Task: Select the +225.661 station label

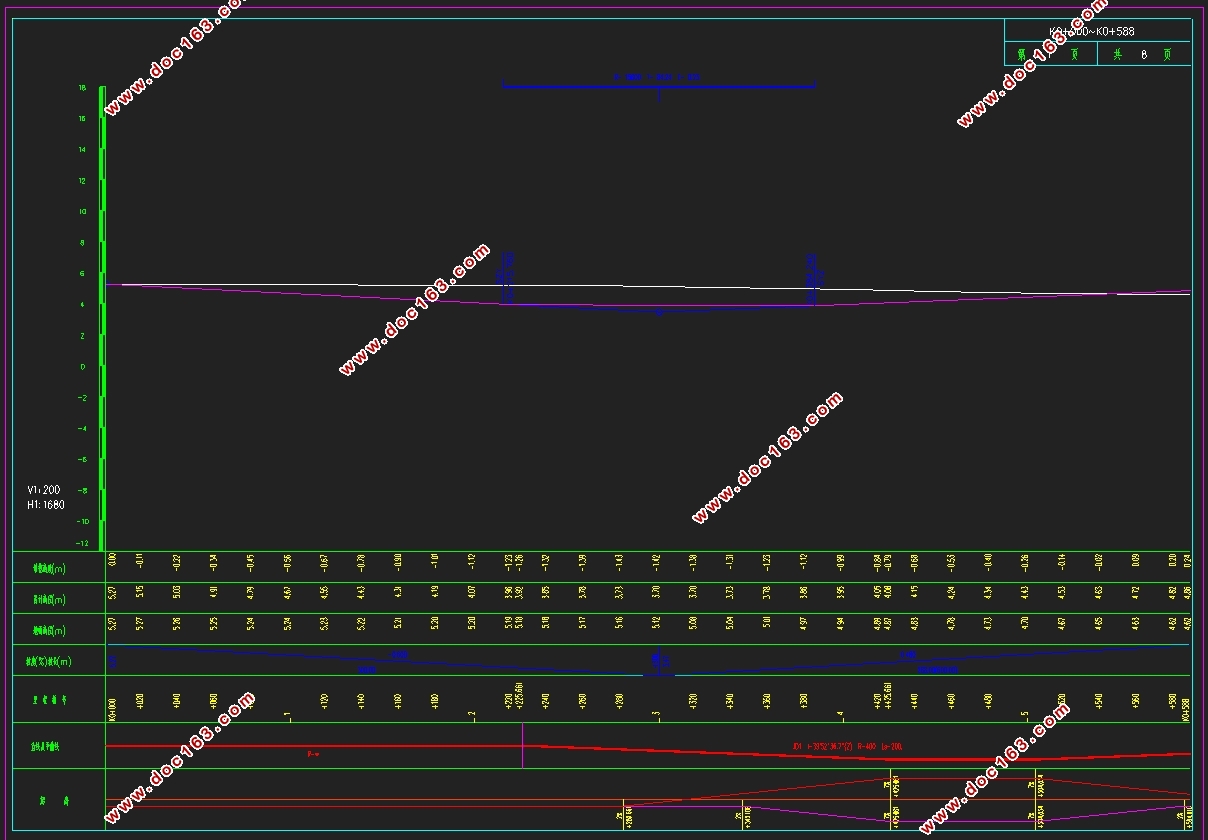Action: [x=519, y=696]
